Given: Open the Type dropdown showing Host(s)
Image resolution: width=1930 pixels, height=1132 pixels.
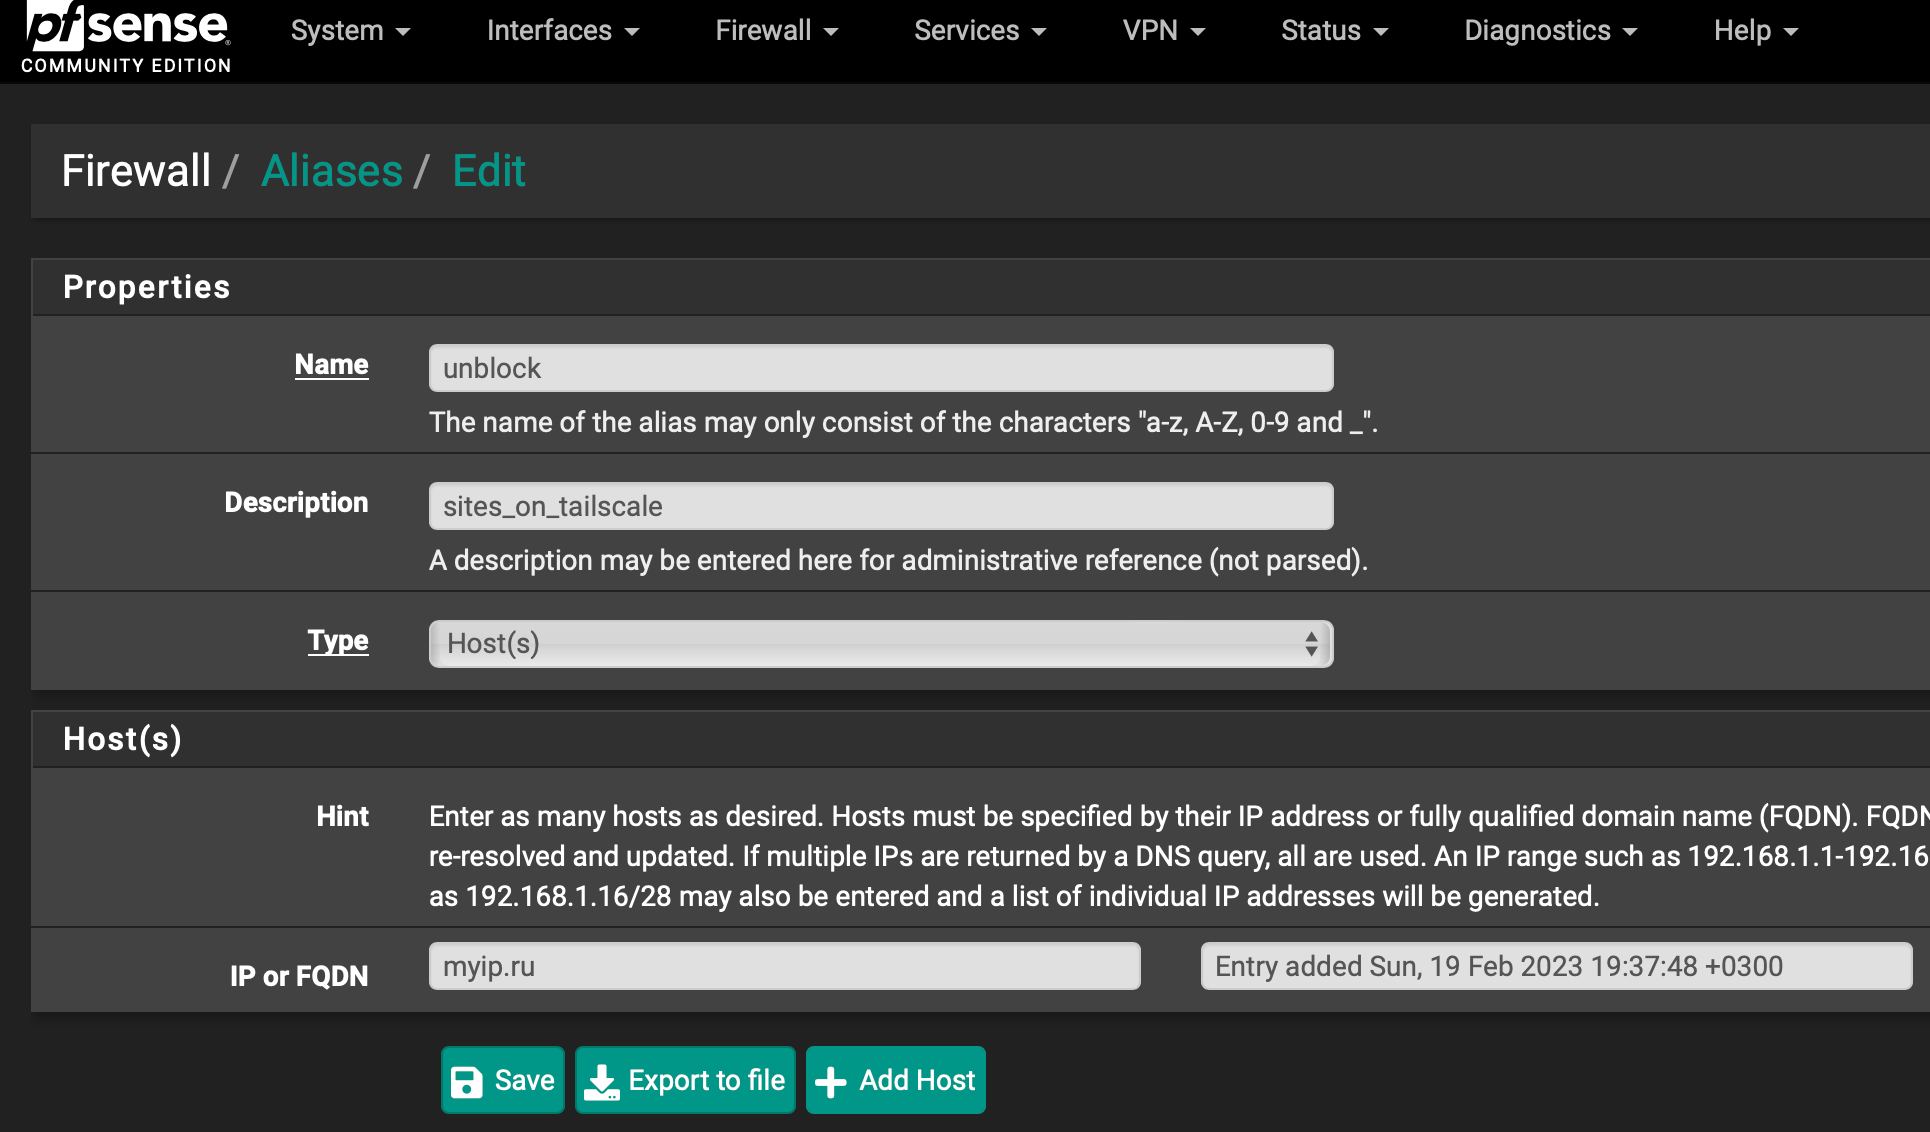Looking at the screenshot, I should pyautogui.click(x=880, y=644).
